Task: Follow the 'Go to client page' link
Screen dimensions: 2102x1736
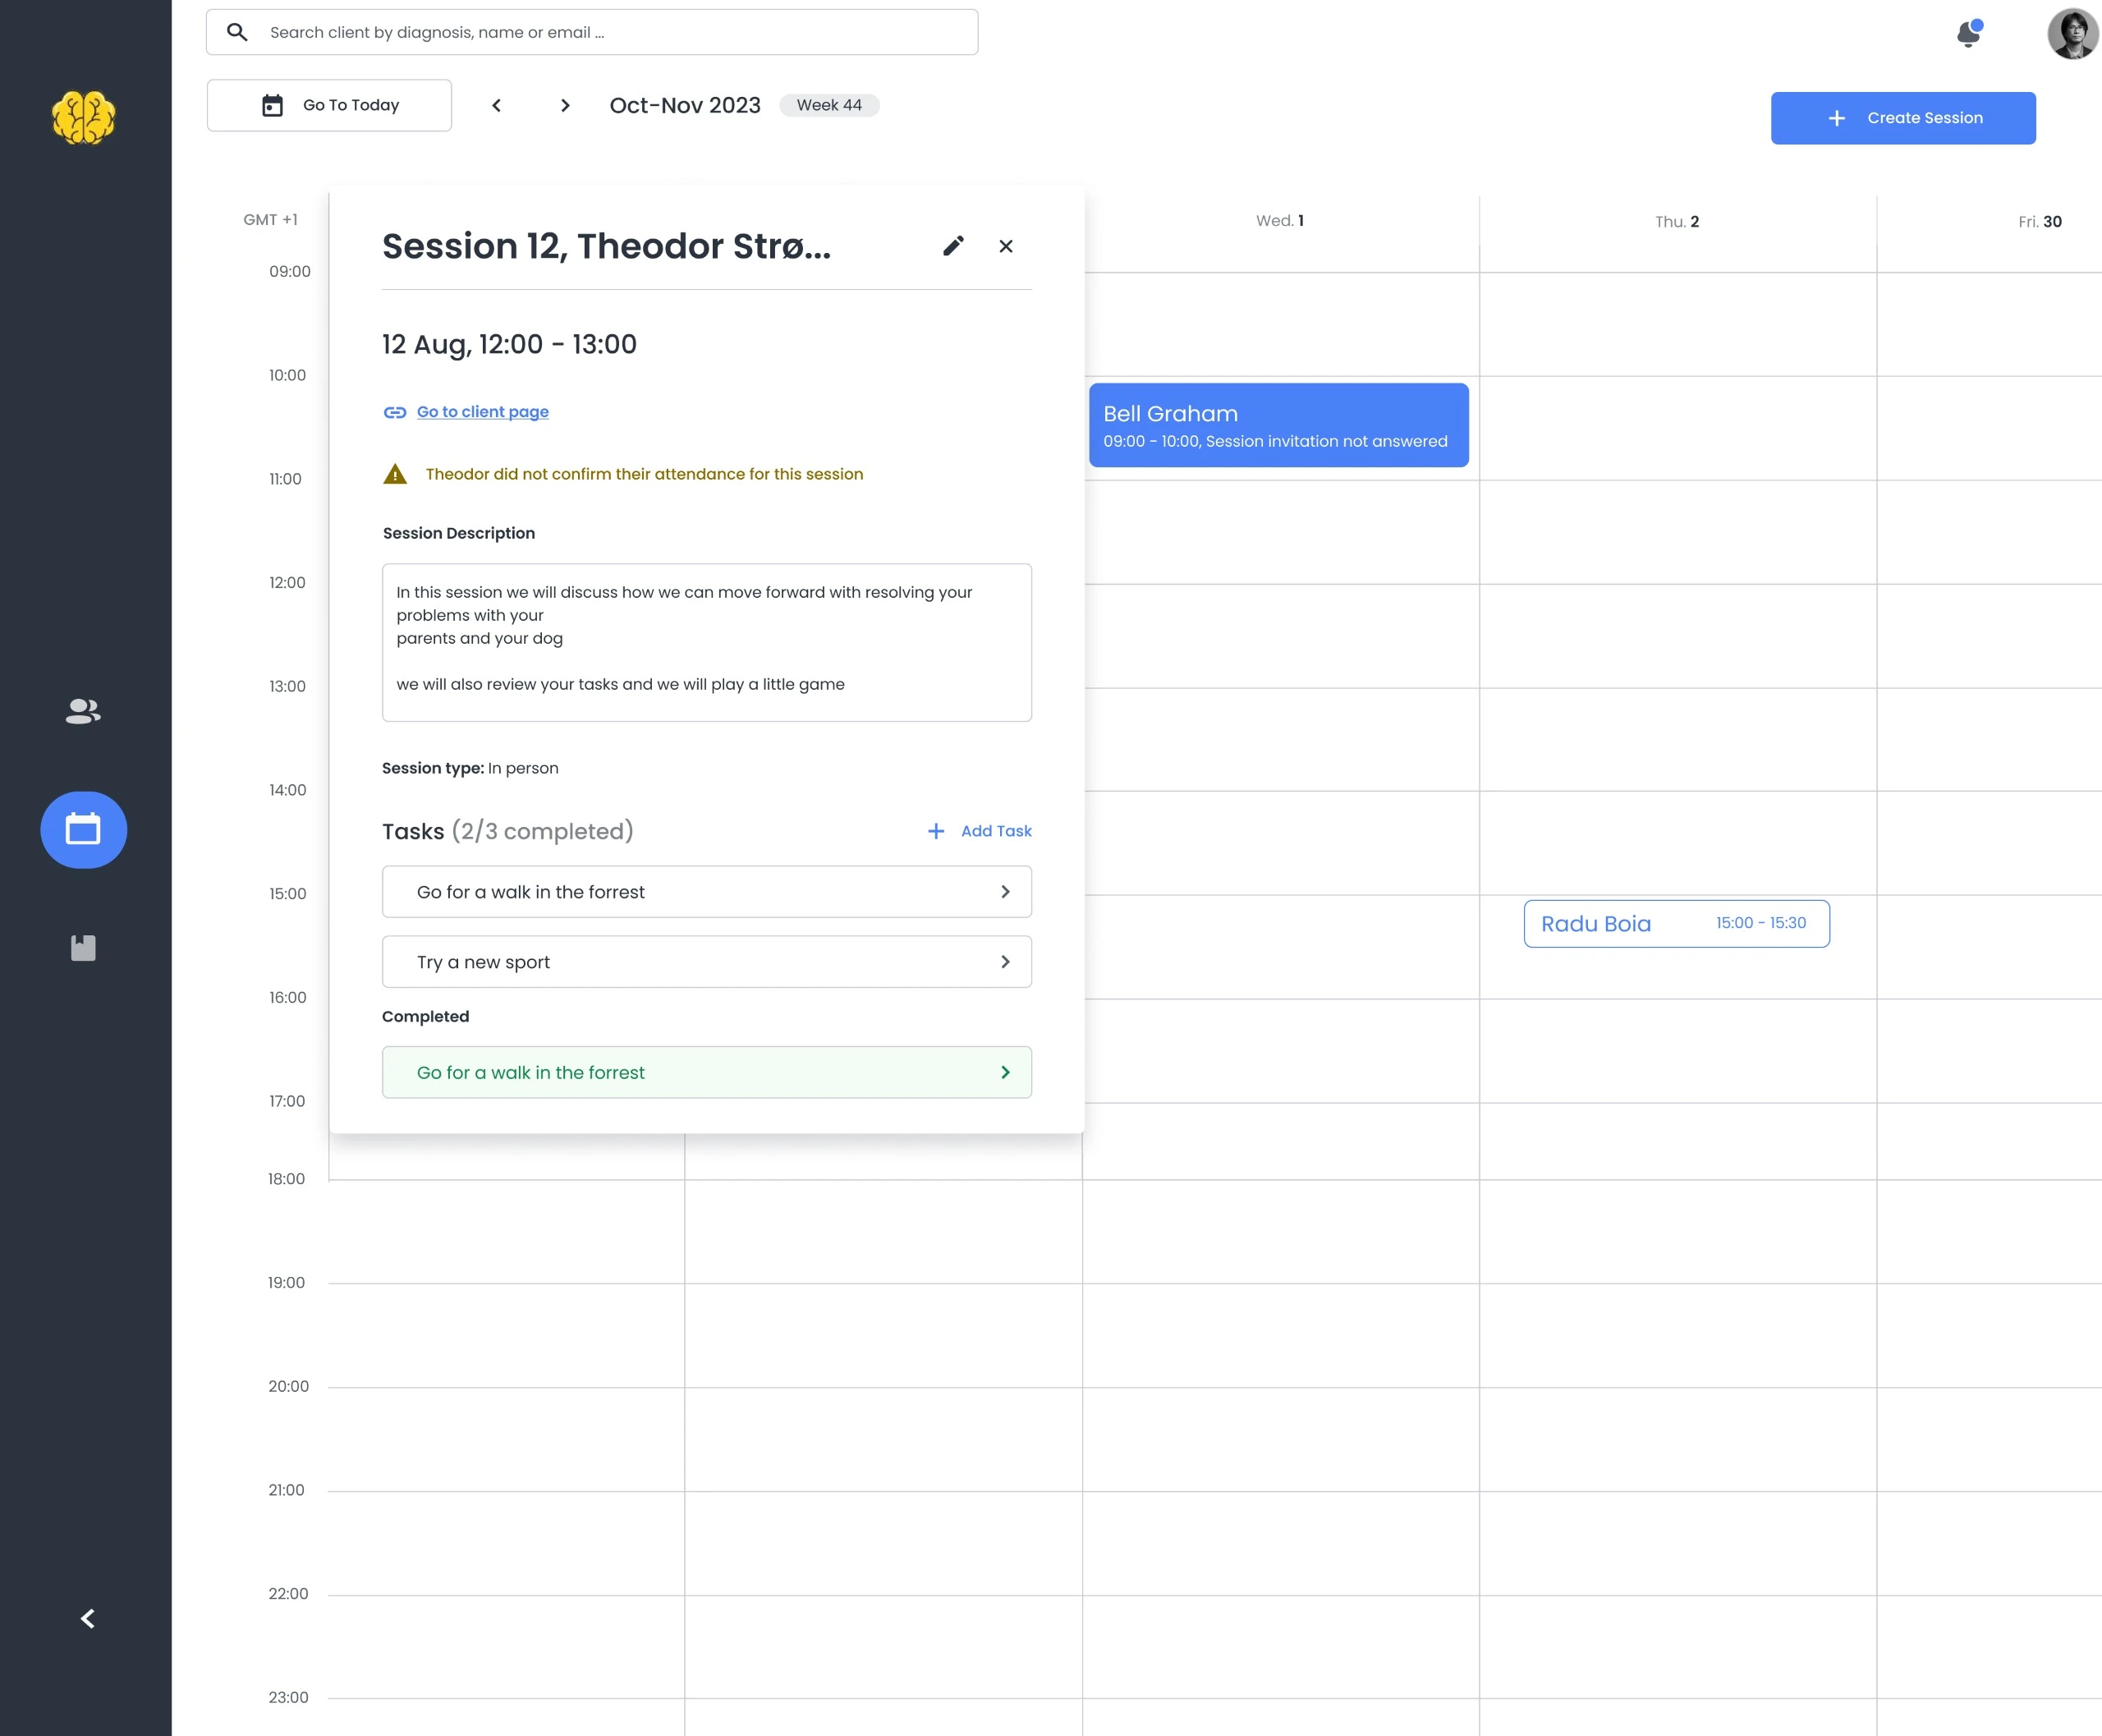Action: (482, 412)
